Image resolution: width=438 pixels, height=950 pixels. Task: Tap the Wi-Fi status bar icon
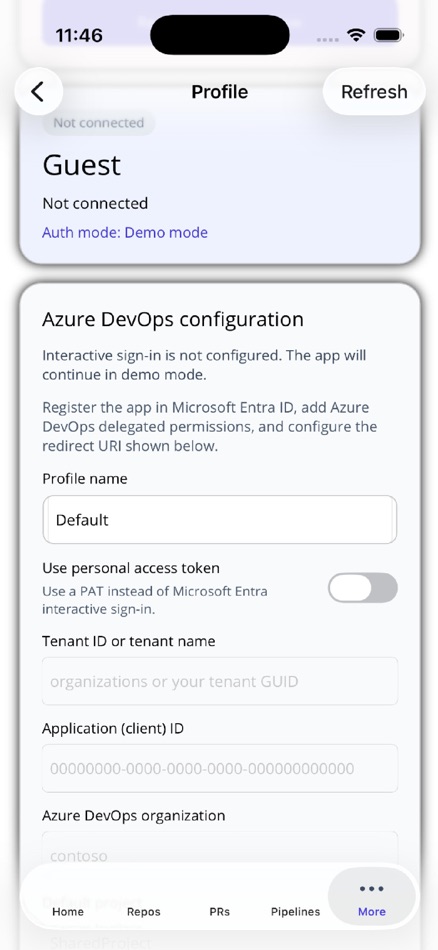(356, 35)
